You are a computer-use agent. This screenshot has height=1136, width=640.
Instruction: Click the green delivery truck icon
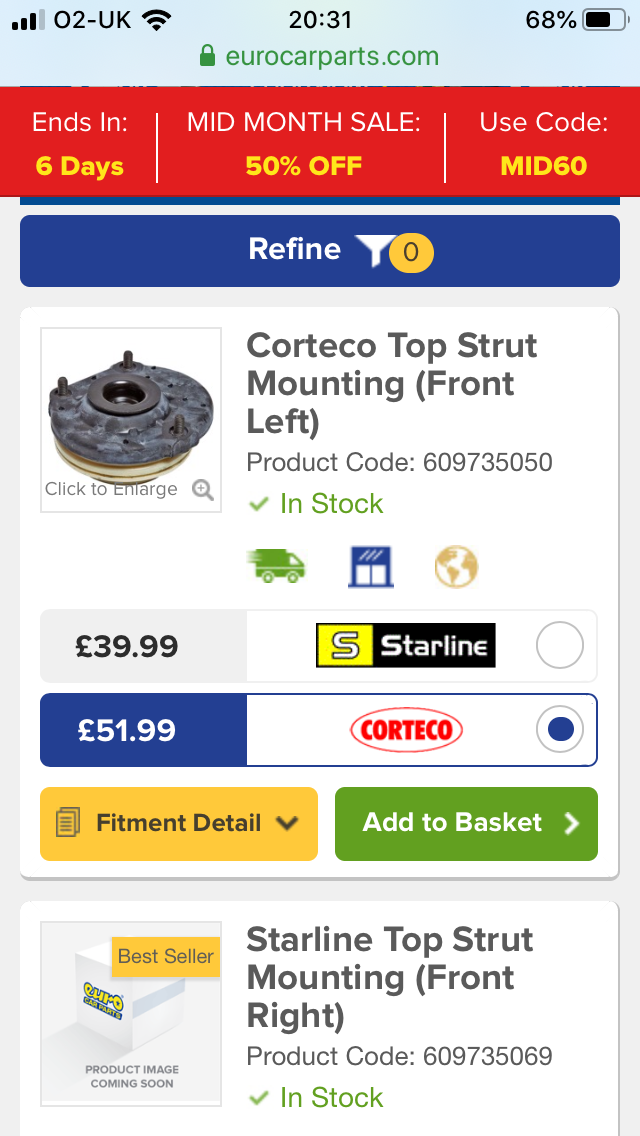[276, 568]
